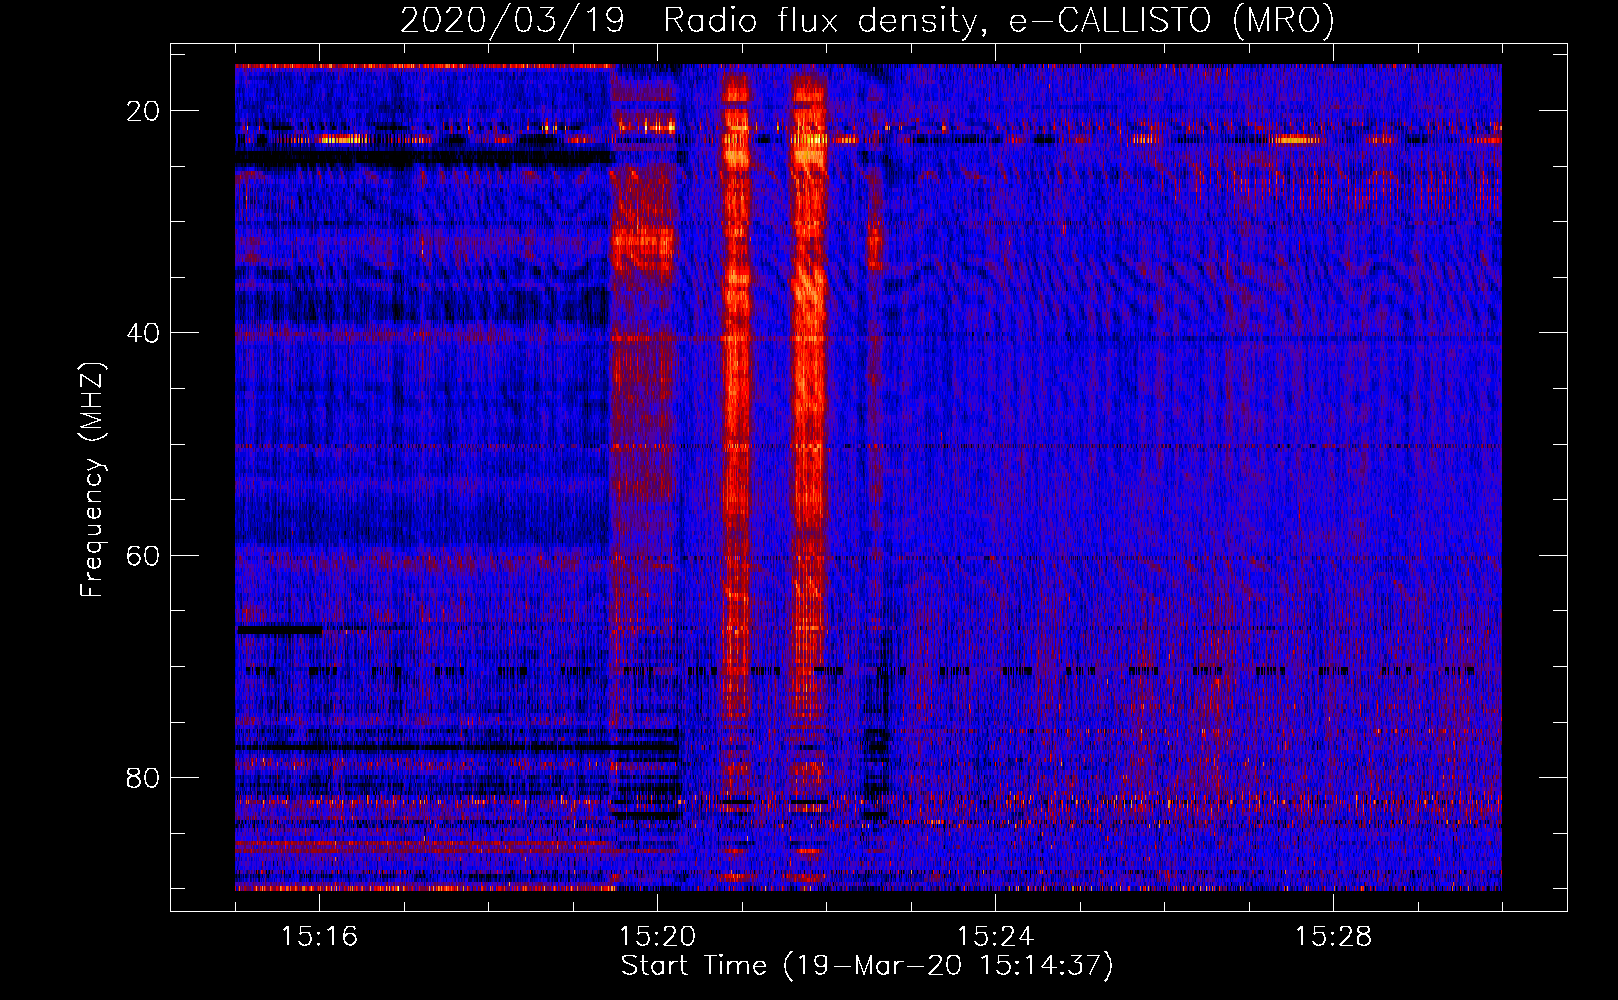Click the '60' frequency tick label
The image size is (1618, 1000).
(144, 555)
